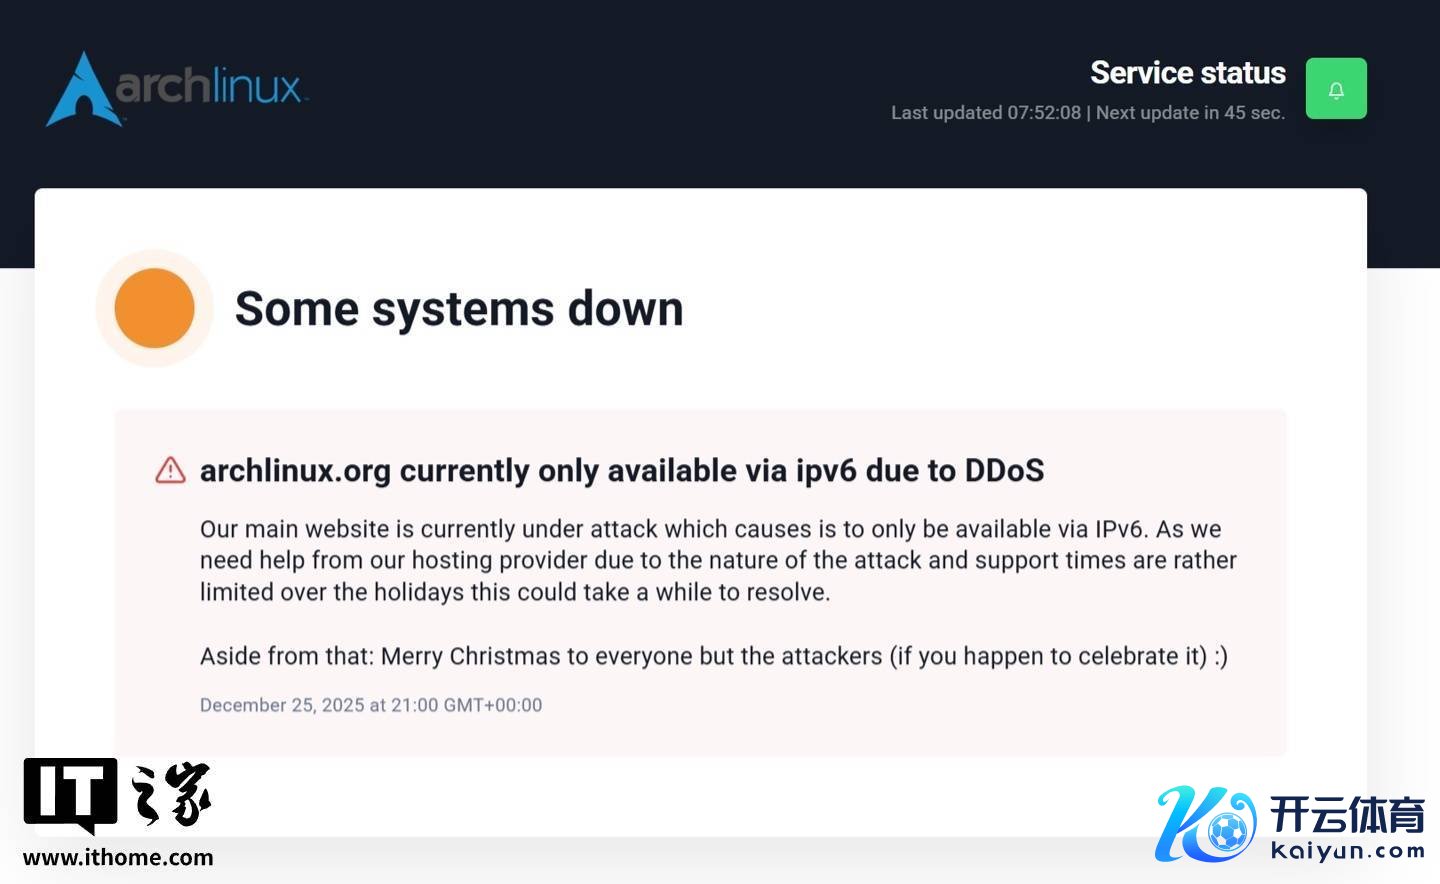The image size is (1440, 884).
Task: Click the green notification bell button
Action: (1336, 89)
